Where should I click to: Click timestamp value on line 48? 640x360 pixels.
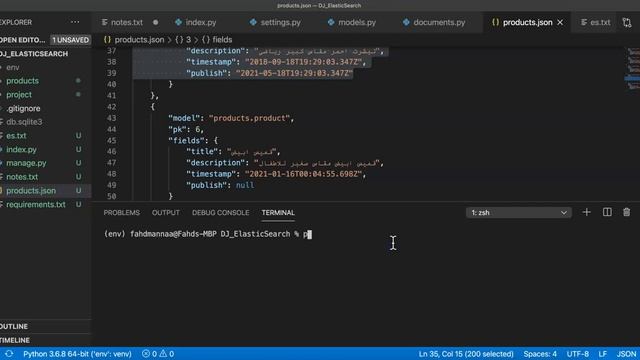[x=303, y=174]
